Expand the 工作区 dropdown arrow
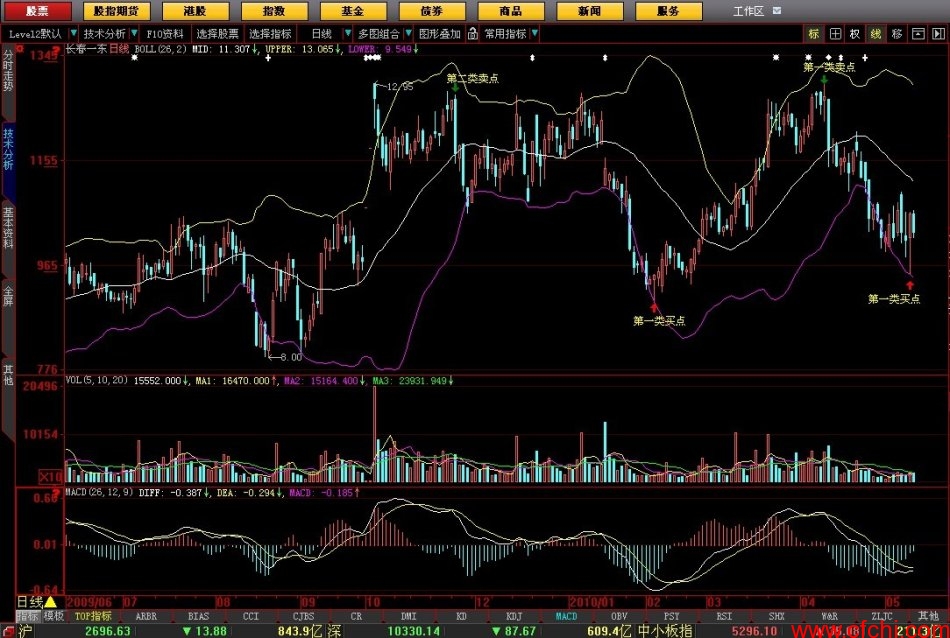This screenshot has width=950, height=638. (777, 11)
